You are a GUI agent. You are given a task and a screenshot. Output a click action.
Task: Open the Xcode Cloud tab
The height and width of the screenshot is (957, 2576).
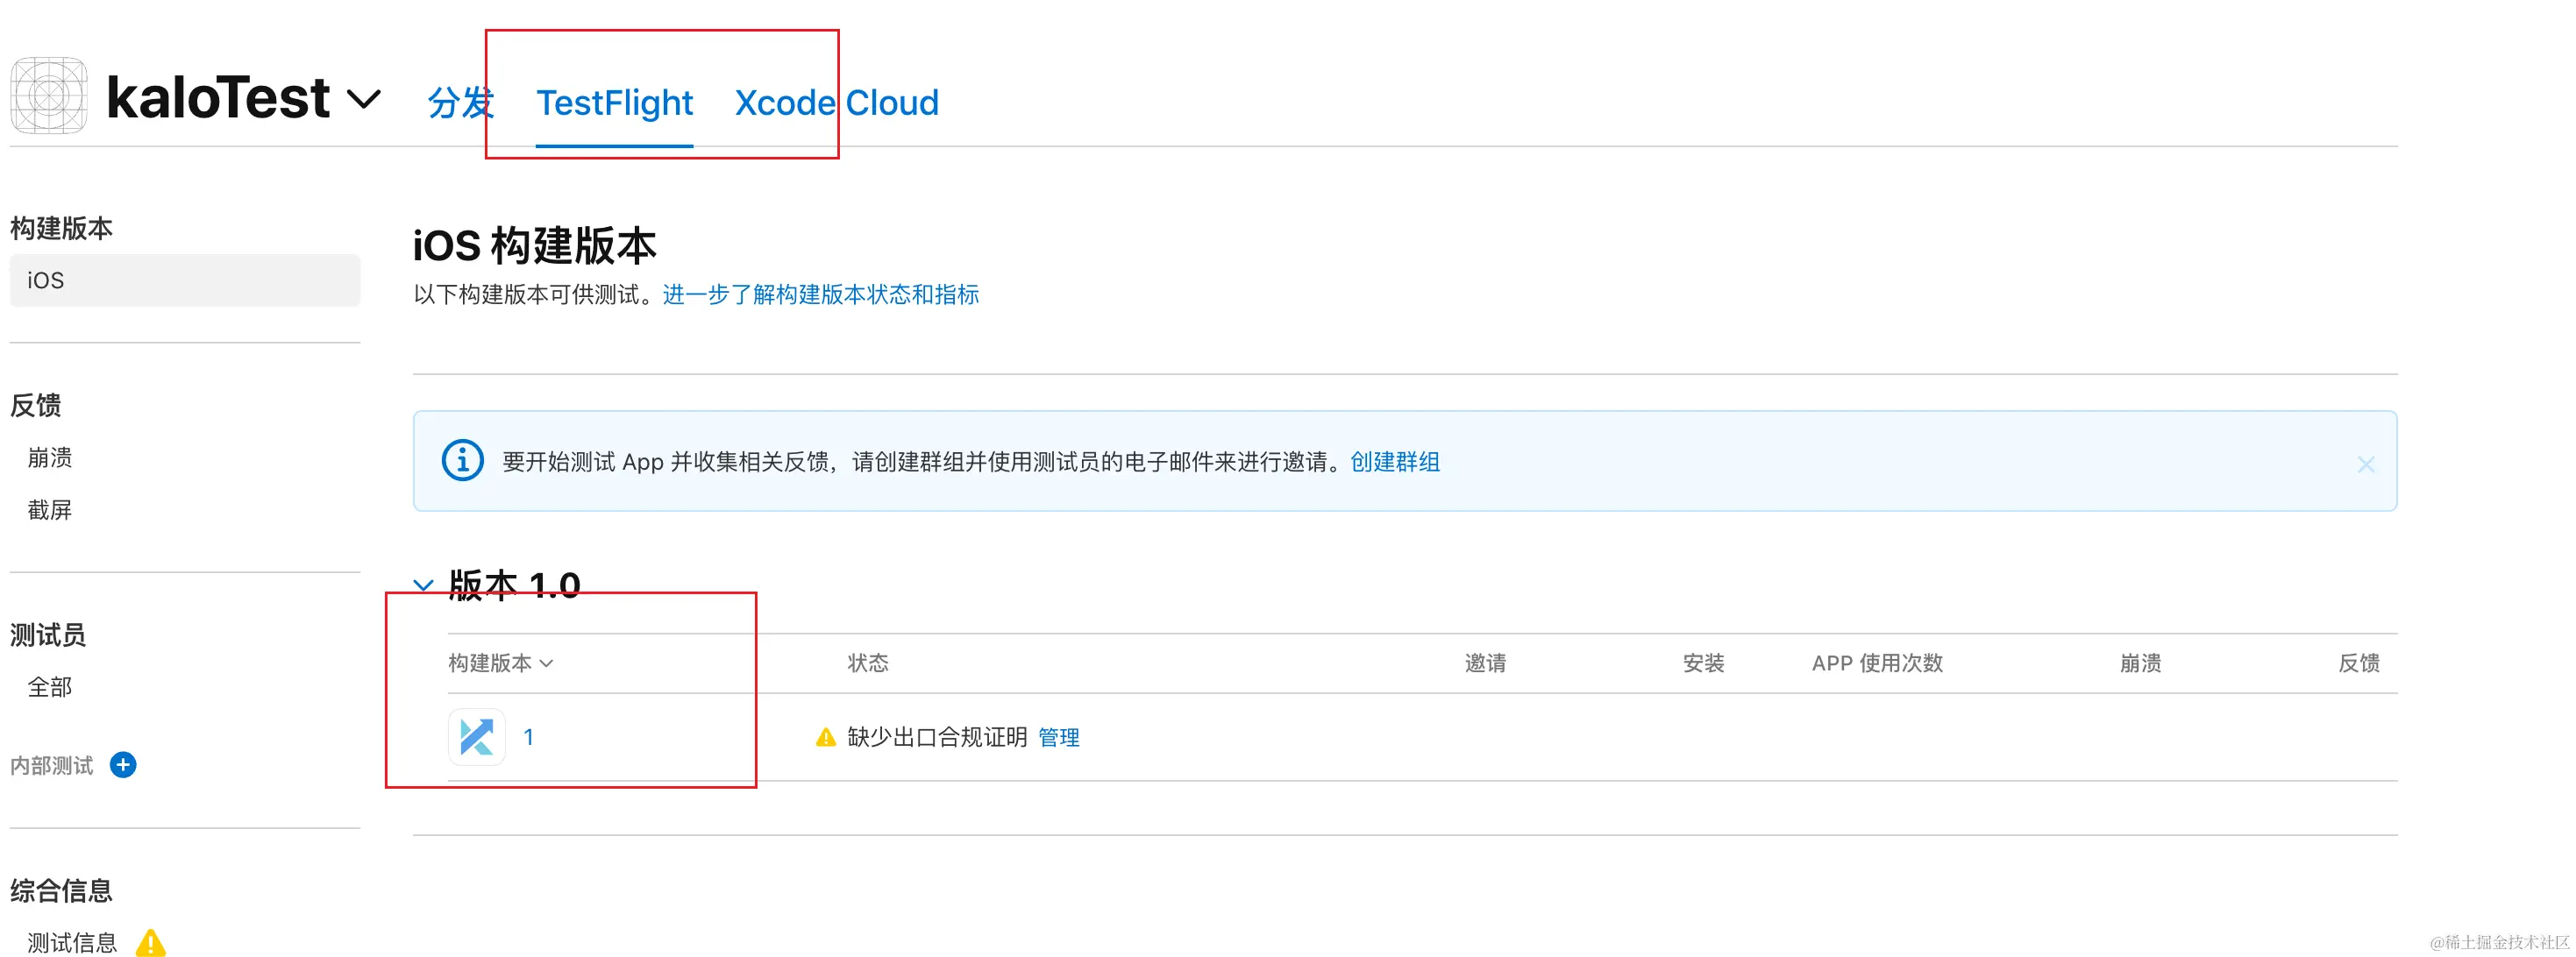[x=836, y=102]
